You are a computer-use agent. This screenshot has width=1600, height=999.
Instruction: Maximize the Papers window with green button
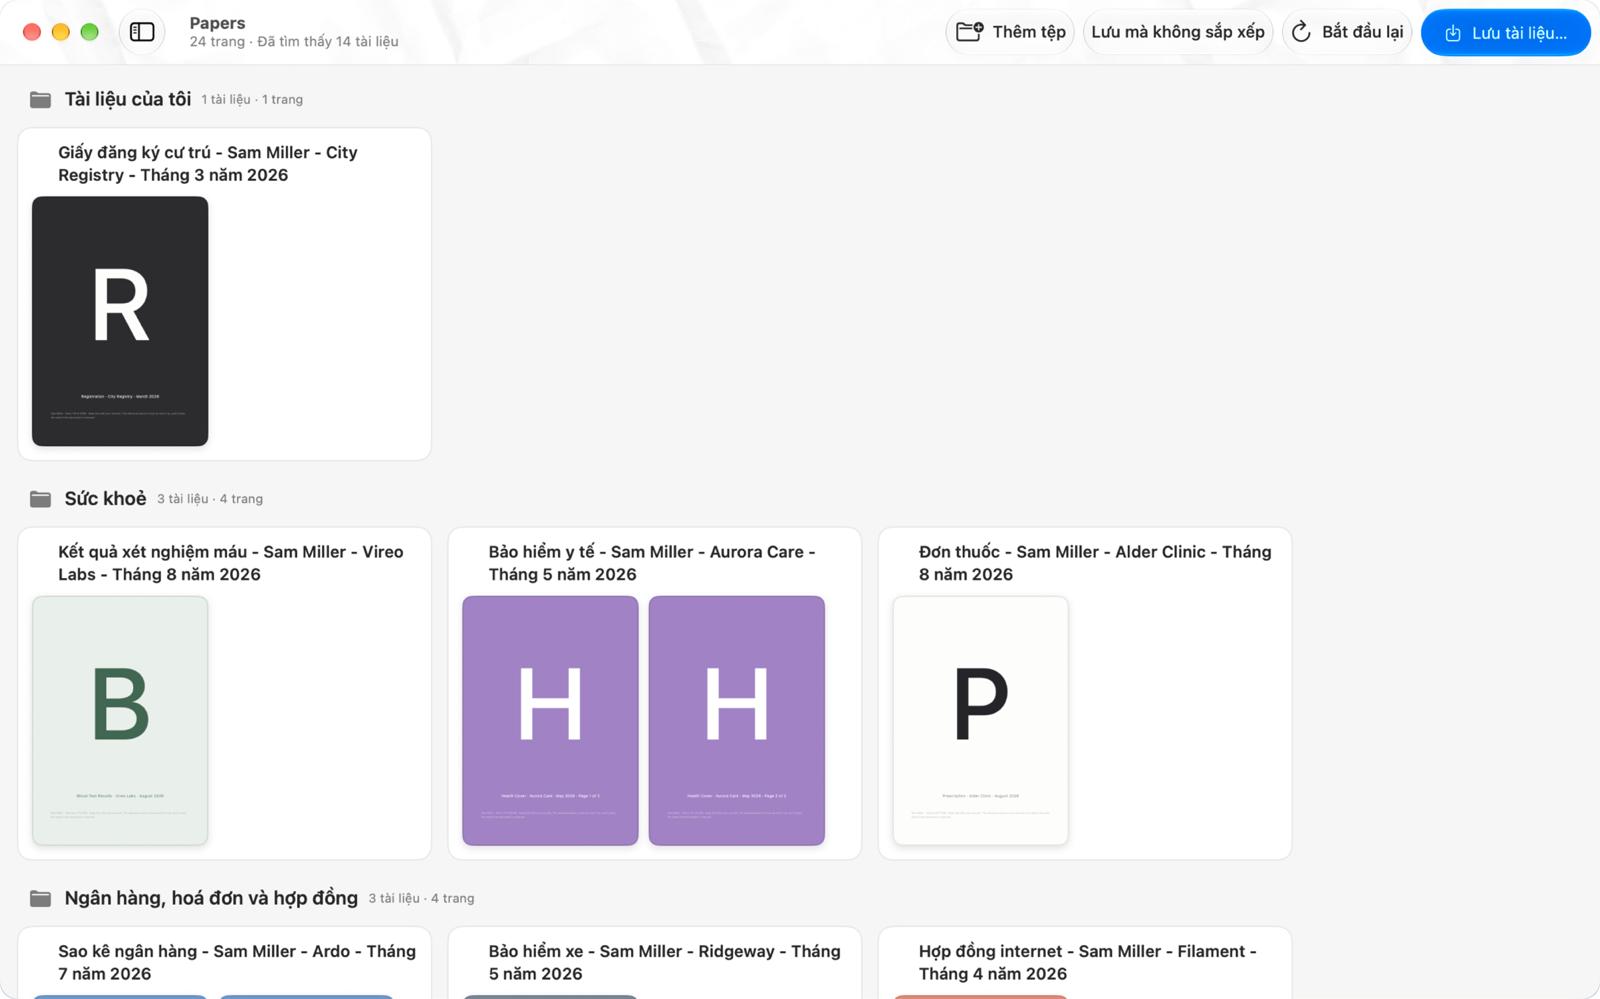coord(90,32)
